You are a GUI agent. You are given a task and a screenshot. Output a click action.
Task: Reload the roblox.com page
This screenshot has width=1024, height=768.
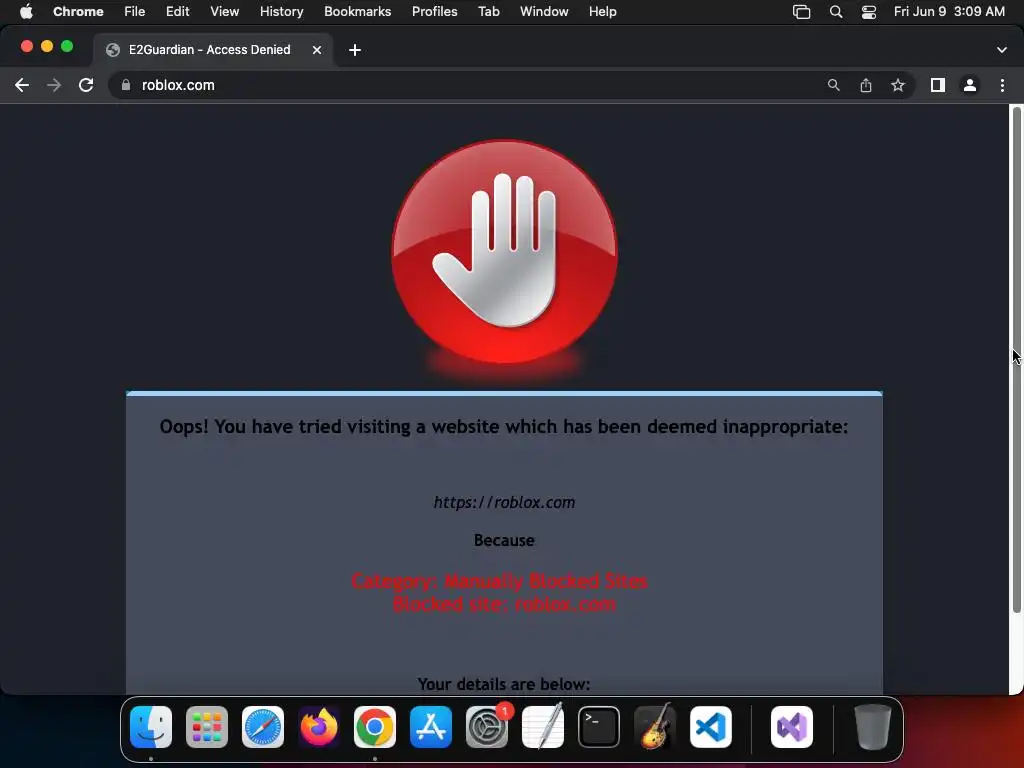tap(86, 85)
